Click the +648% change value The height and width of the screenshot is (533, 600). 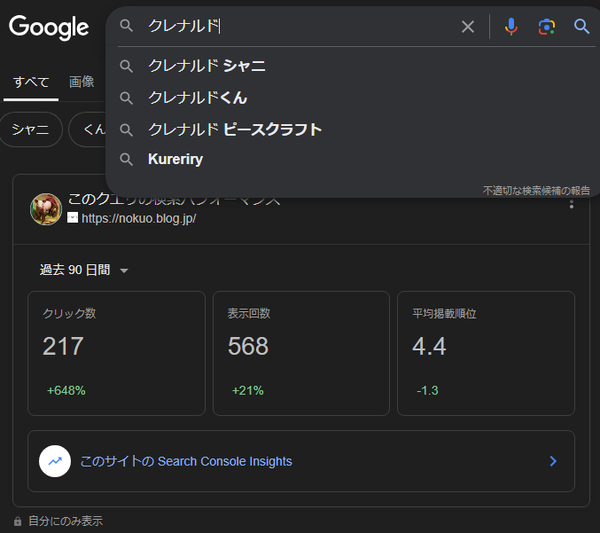click(66, 391)
